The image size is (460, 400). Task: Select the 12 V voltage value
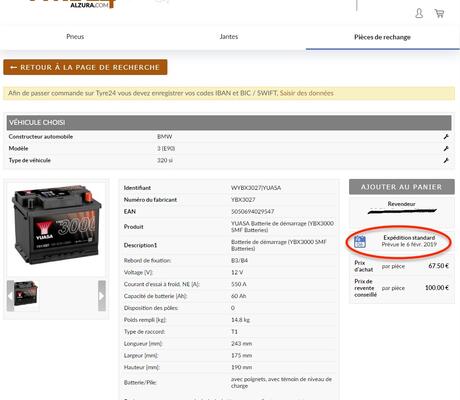(237, 272)
